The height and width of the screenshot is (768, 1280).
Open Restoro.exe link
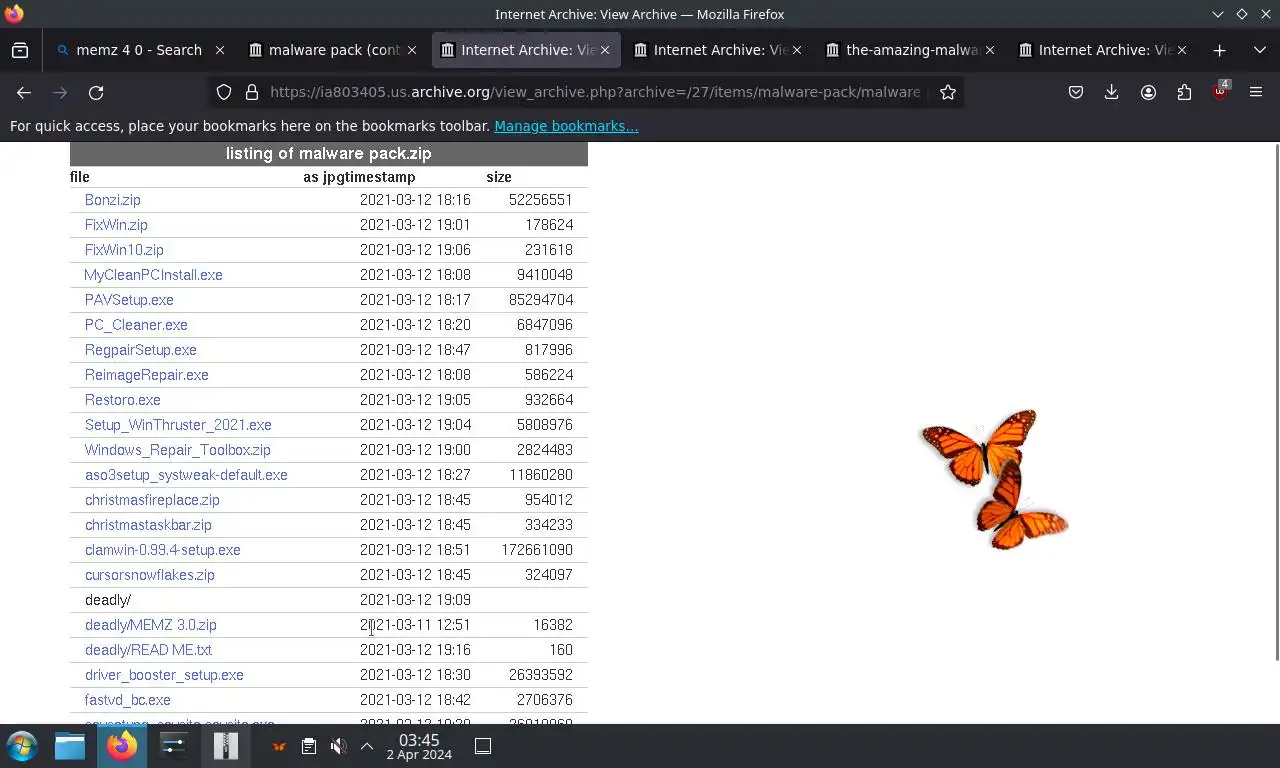[x=123, y=400]
